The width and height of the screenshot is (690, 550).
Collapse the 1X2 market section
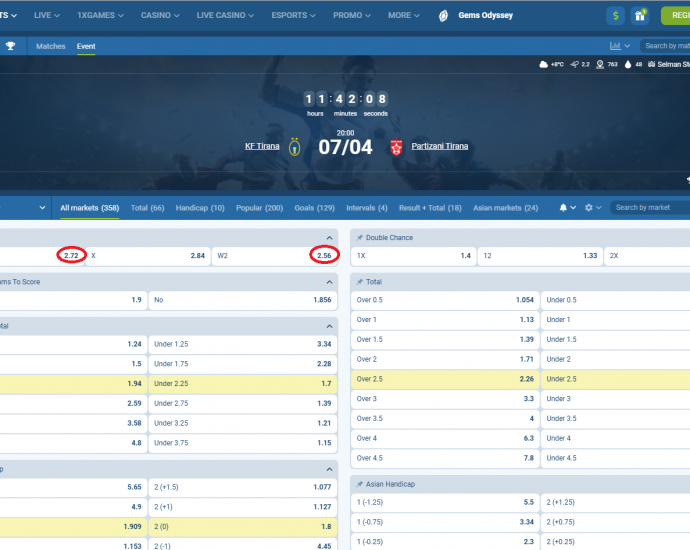[x=329, y=238]
